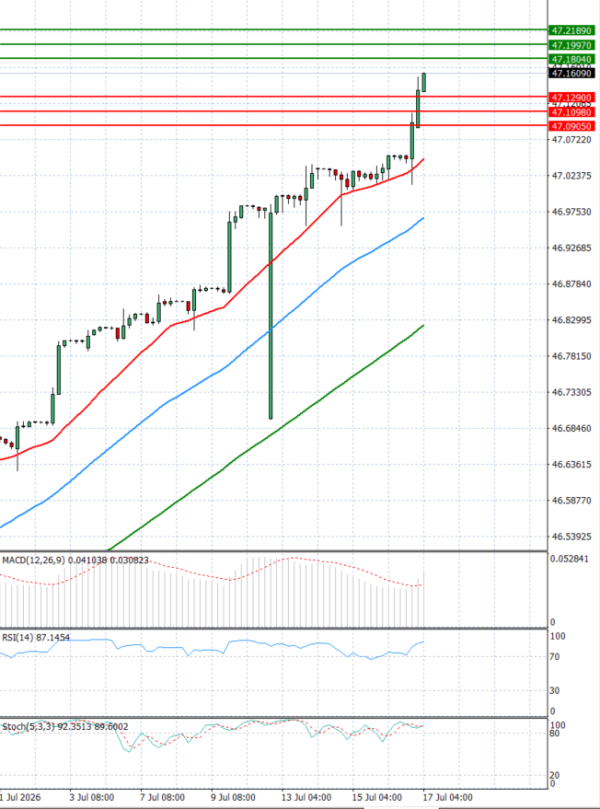Click the 47.07220 price axis value
Screen dimensions: 600x809
pos(572,140)
